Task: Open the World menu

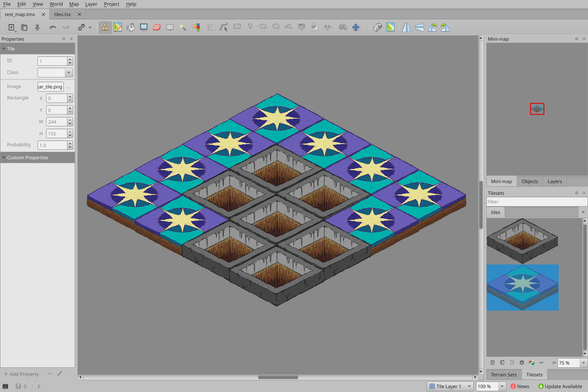Action: (56, 4)
